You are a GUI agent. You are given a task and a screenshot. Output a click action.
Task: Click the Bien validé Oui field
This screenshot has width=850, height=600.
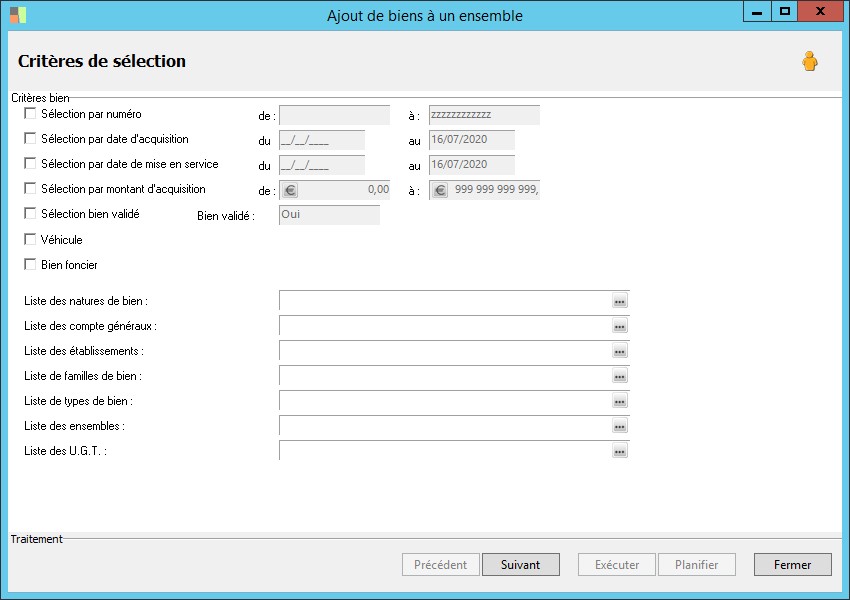click(329, 215)
